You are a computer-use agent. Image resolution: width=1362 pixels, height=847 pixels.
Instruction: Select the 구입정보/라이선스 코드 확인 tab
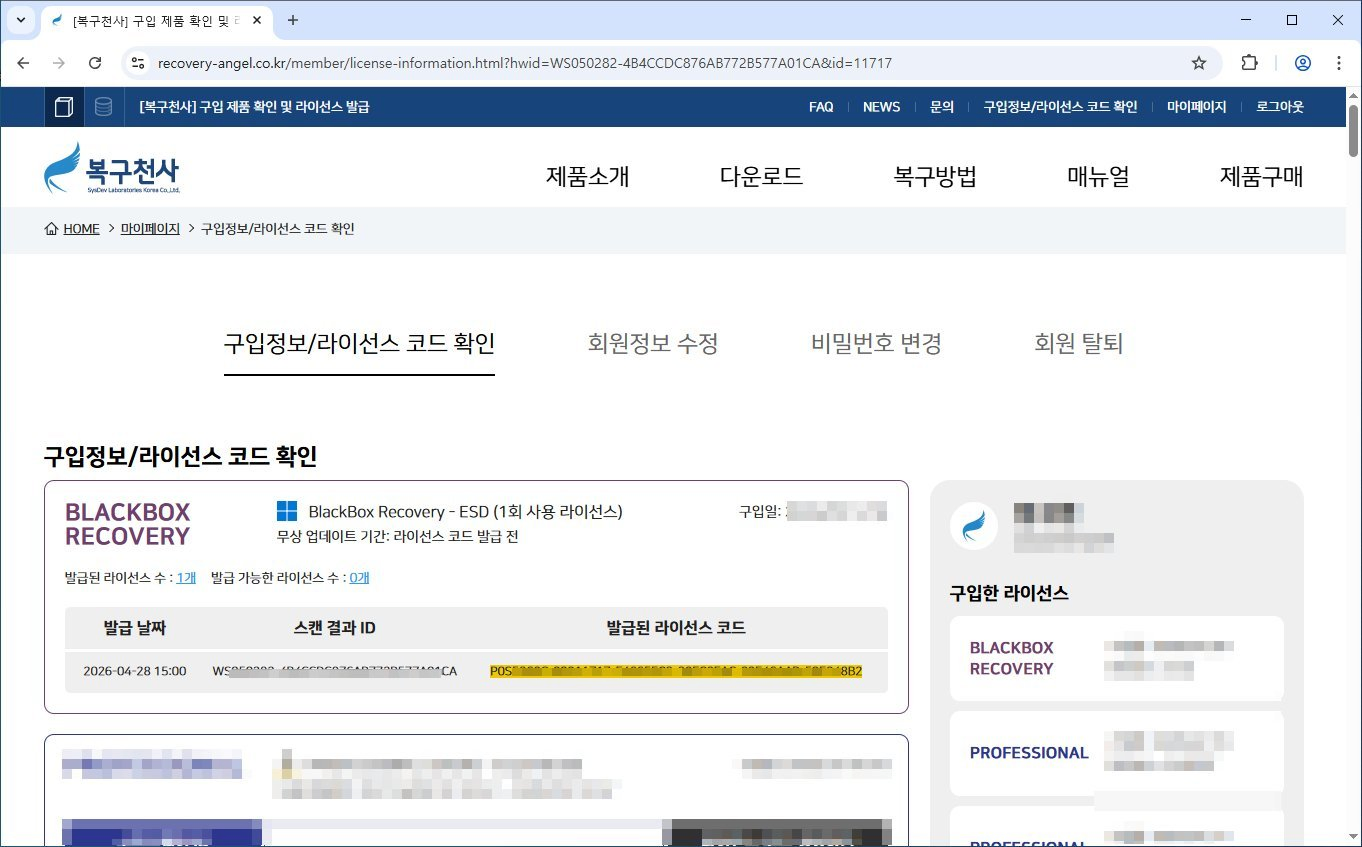pos(359,344)
